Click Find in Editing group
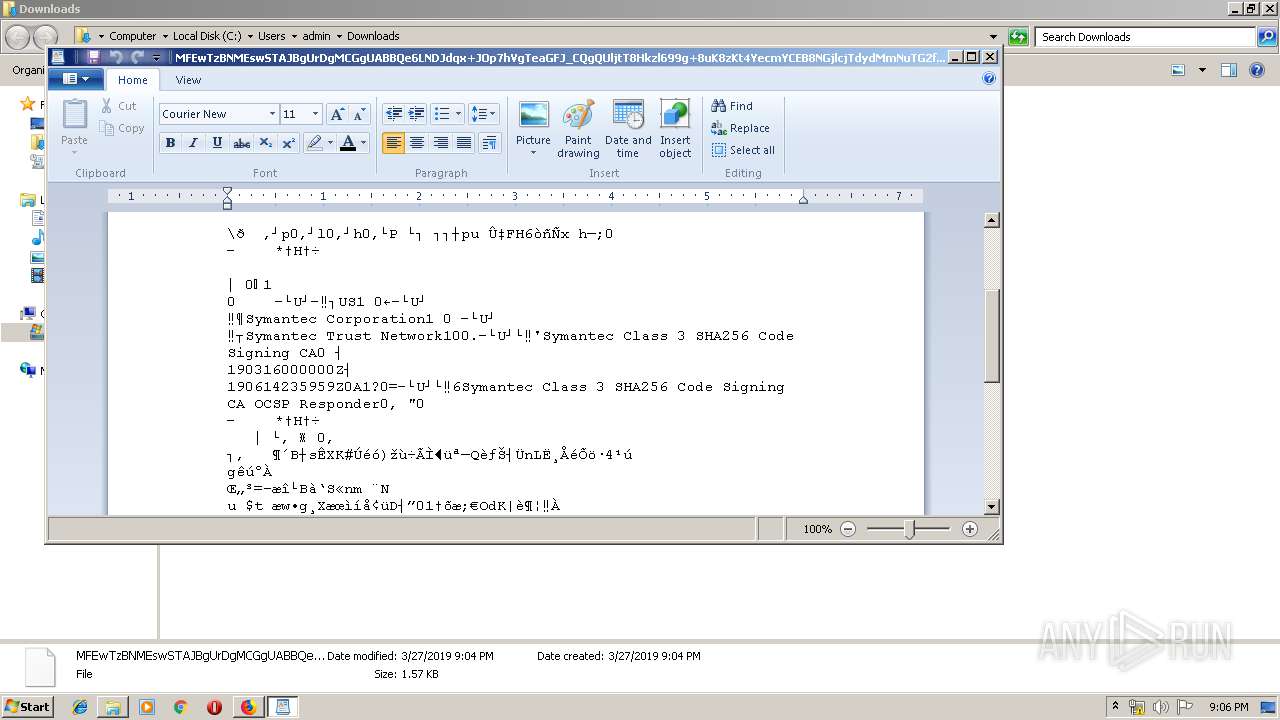 point(732,106)
